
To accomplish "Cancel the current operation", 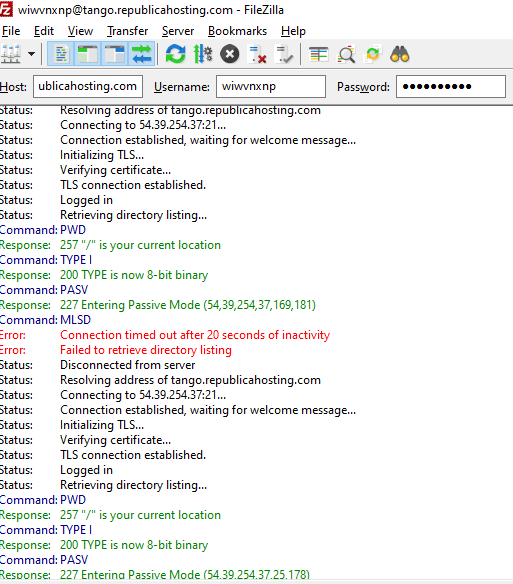I will [230, 54].
